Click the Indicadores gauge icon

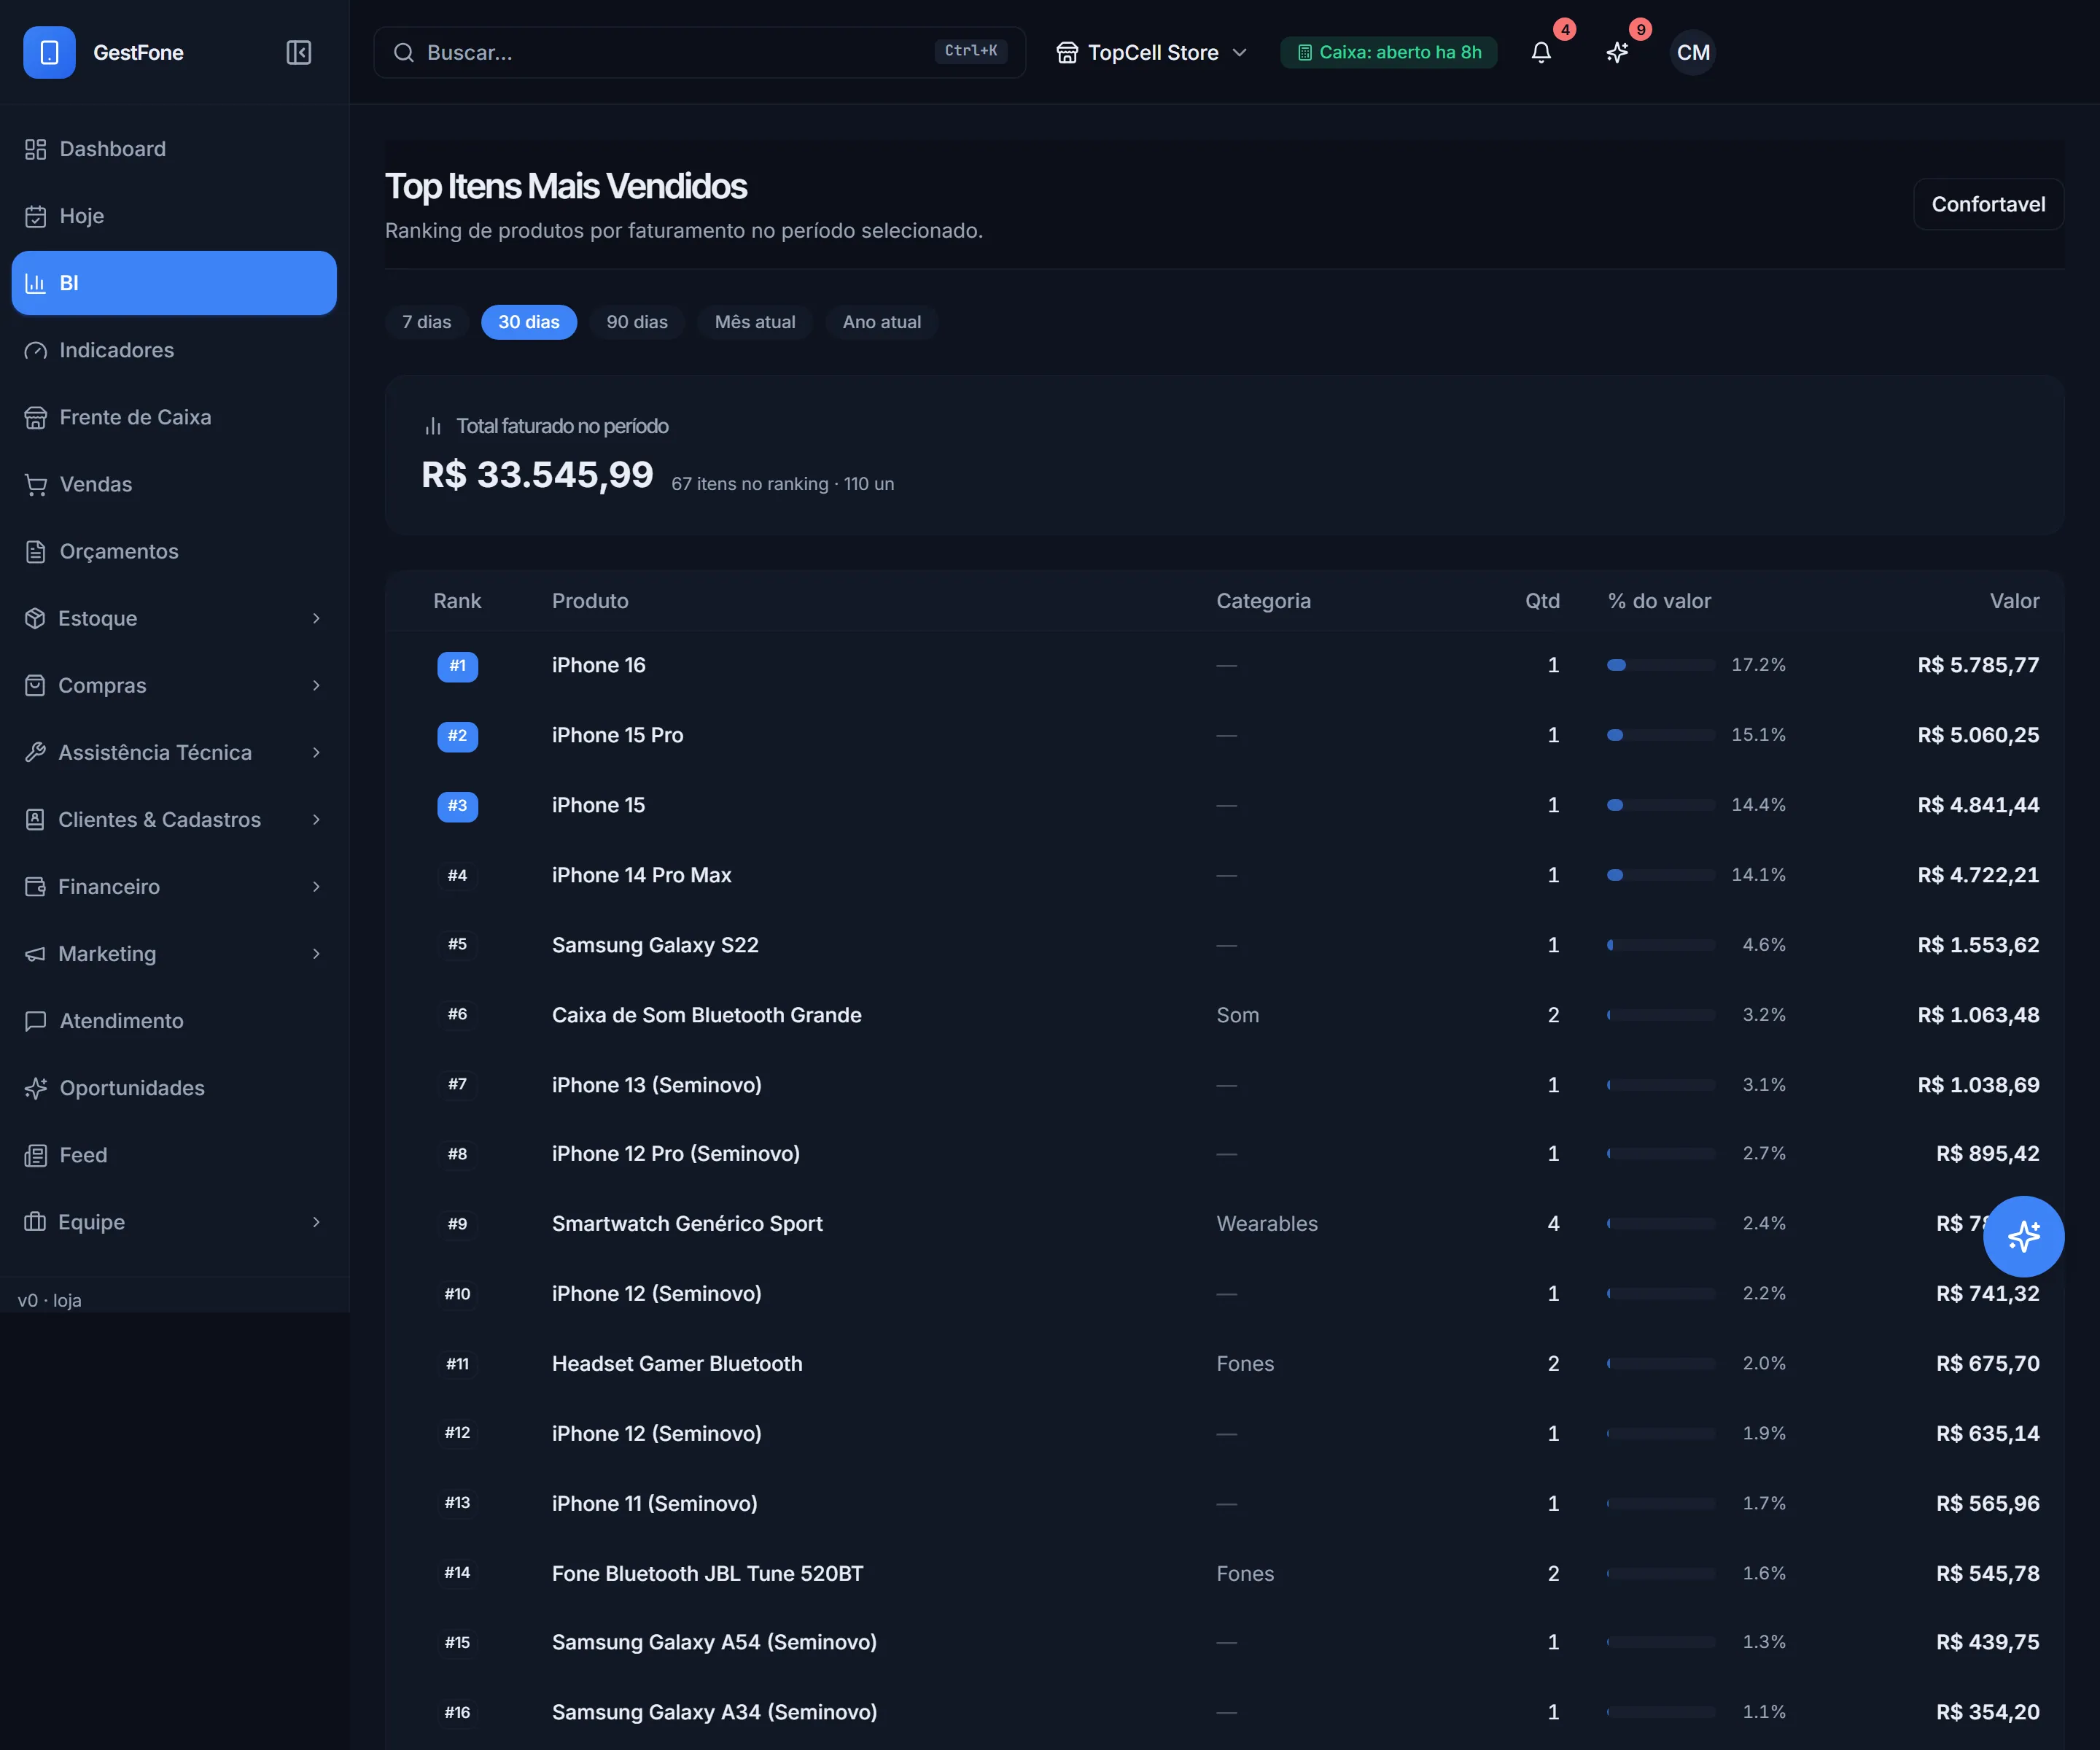(36, 350)
